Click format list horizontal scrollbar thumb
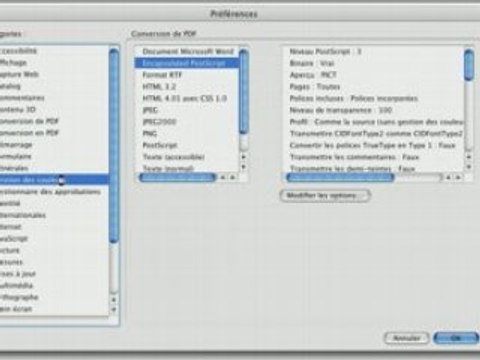The height and width of the screenshot is (360, 480). click(x=178, y=177)
